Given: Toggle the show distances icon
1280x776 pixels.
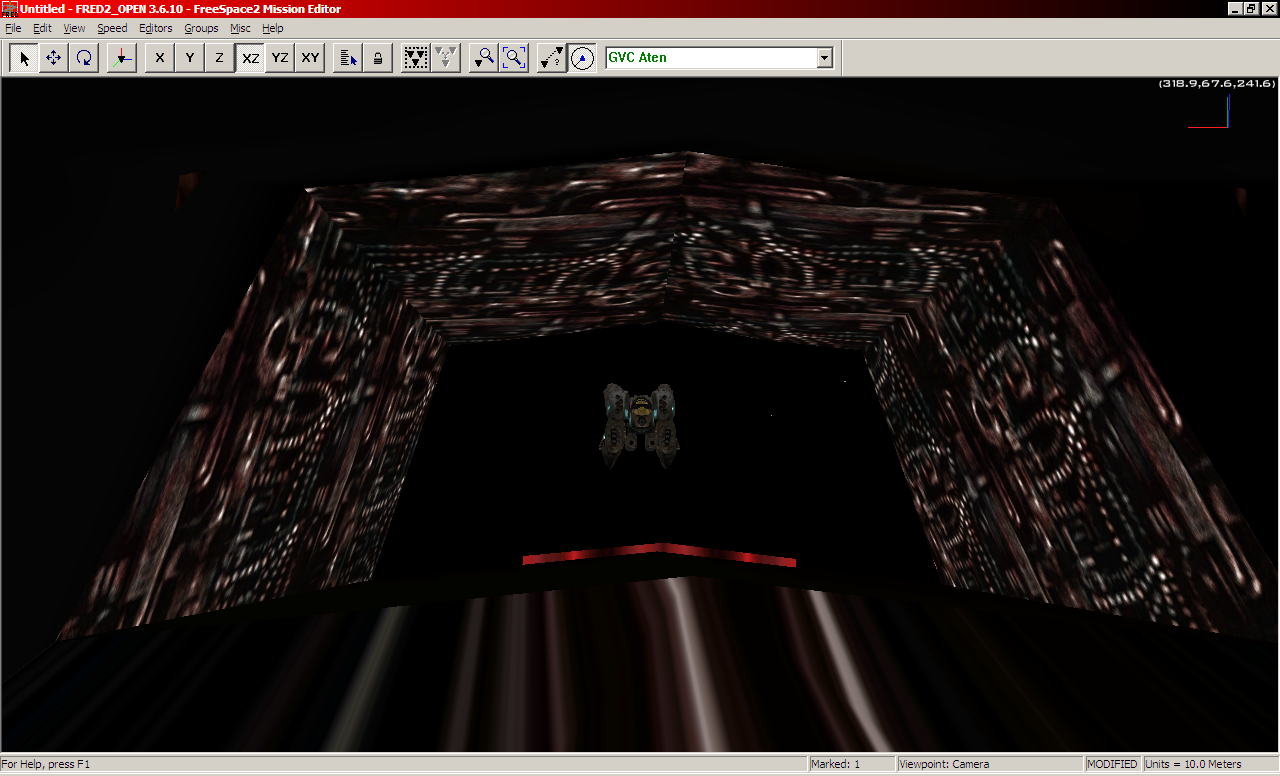Looking at the screenshot, I should point(551,58).
